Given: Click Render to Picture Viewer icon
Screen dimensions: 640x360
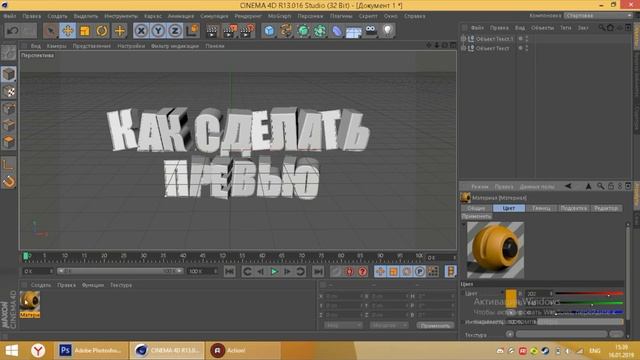Looking at the screenshot, I should (229, 31).
